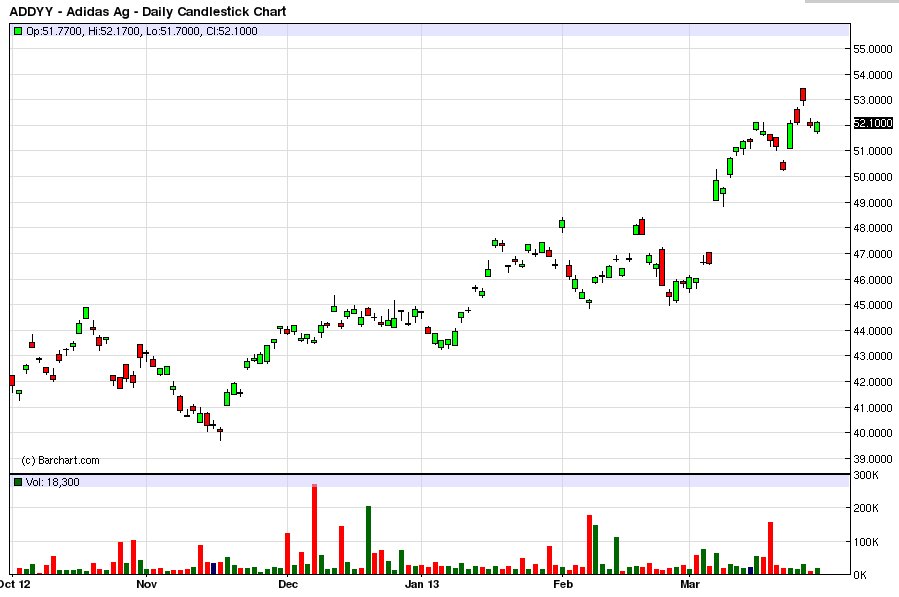Click the 55.0000 price axis label
899x597 pixels.
pyautogui.click(x=873, y=49)
